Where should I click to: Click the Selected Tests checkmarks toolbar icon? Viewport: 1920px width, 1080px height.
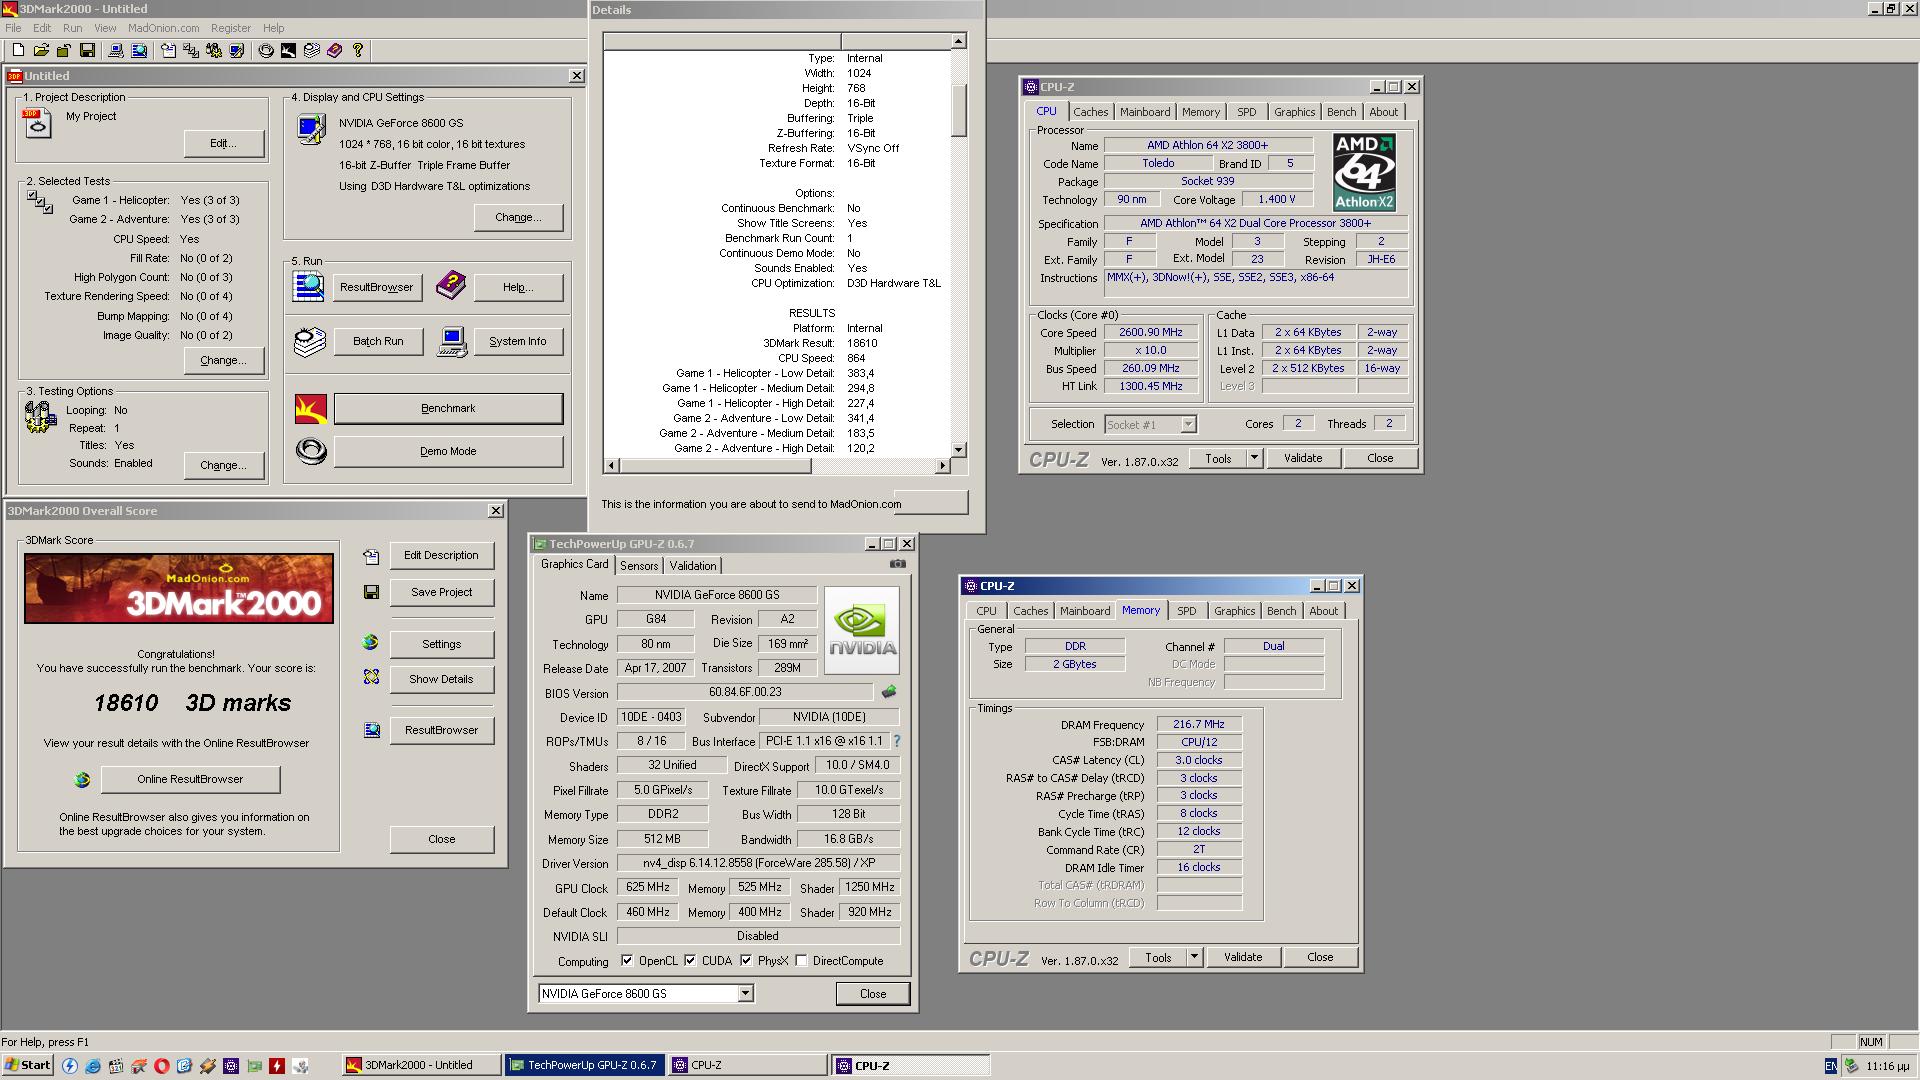[190, 50]
